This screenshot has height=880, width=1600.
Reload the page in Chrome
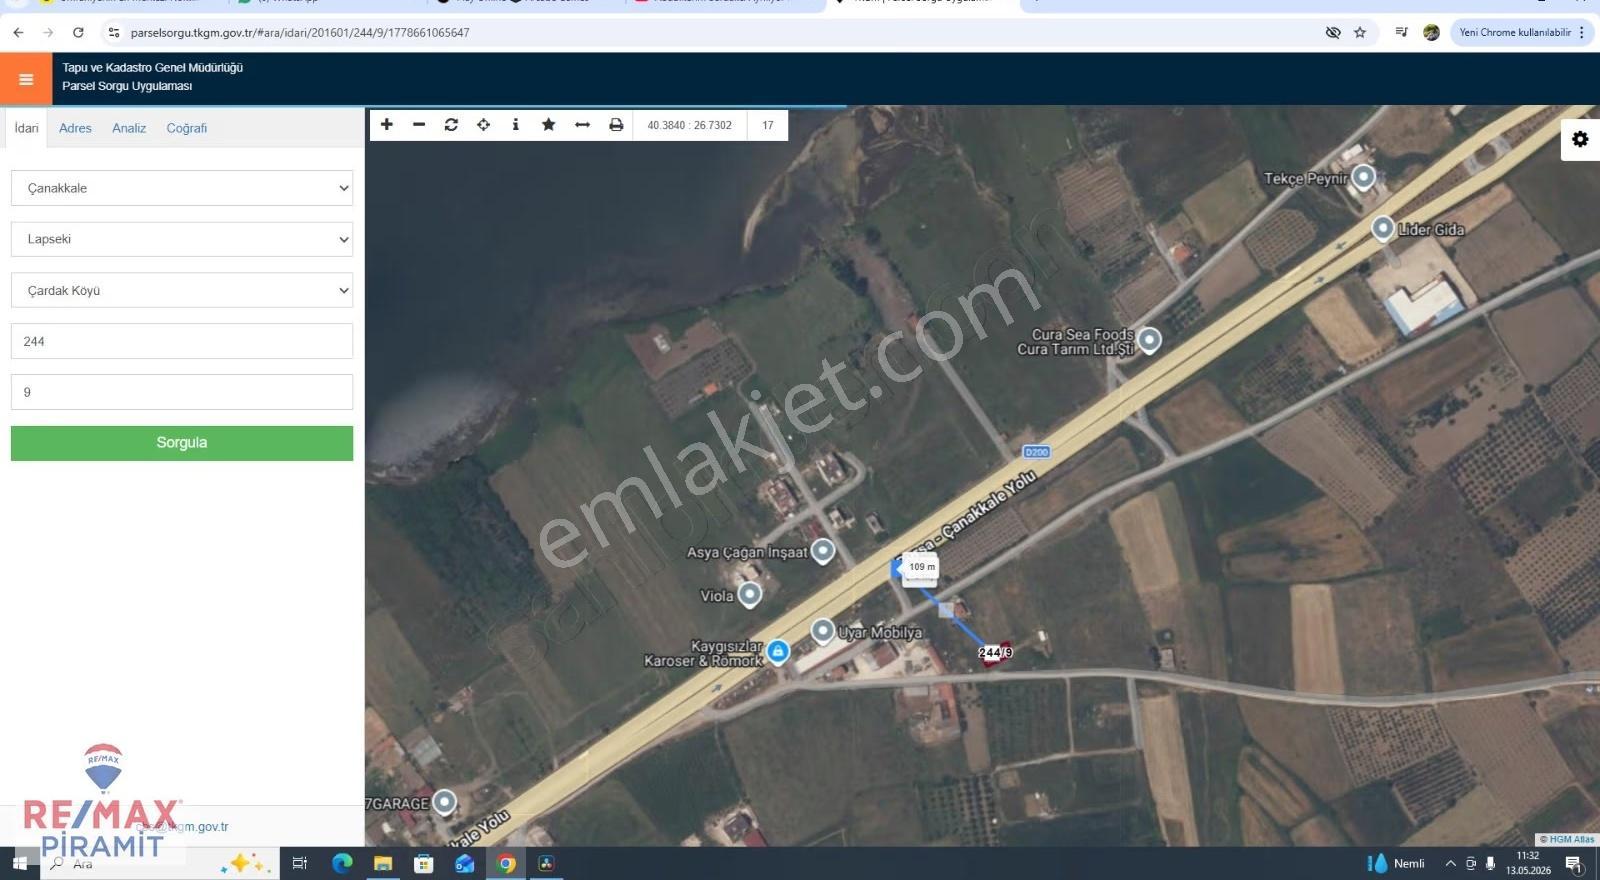point(78,32)
